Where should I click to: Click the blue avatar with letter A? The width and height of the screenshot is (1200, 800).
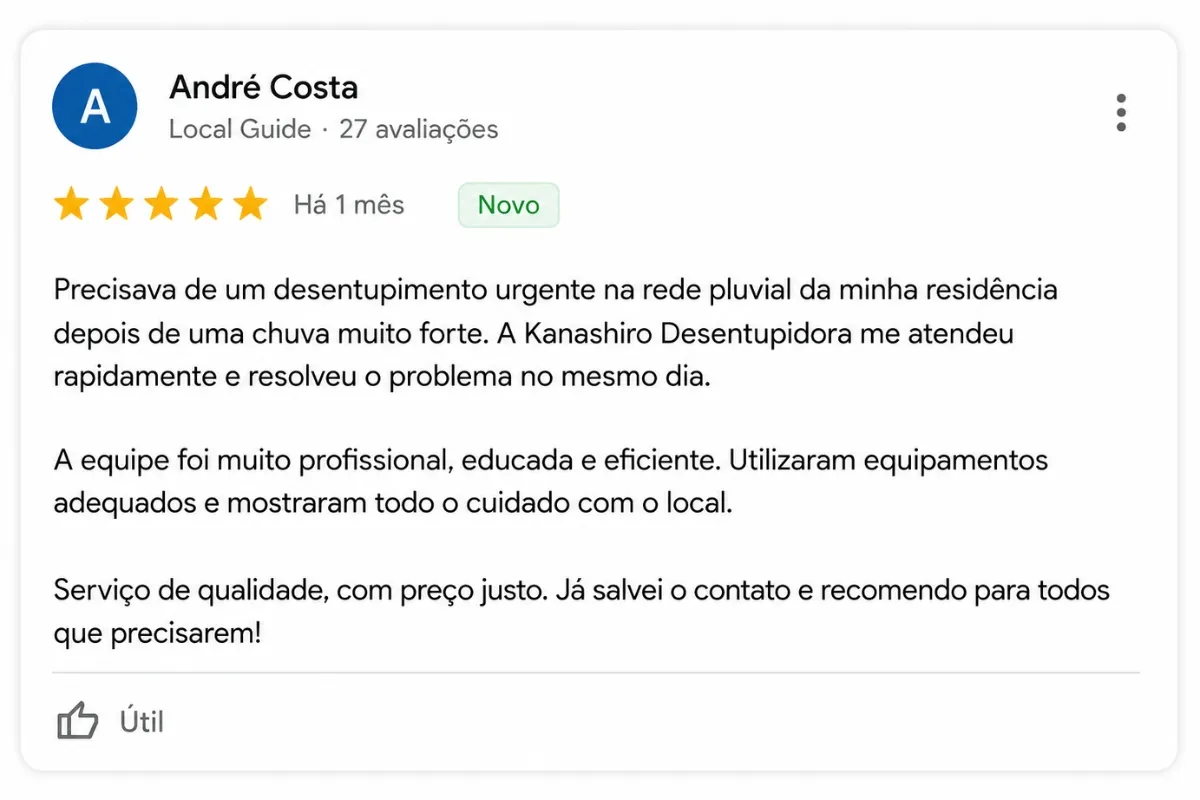tap(95, 106)
